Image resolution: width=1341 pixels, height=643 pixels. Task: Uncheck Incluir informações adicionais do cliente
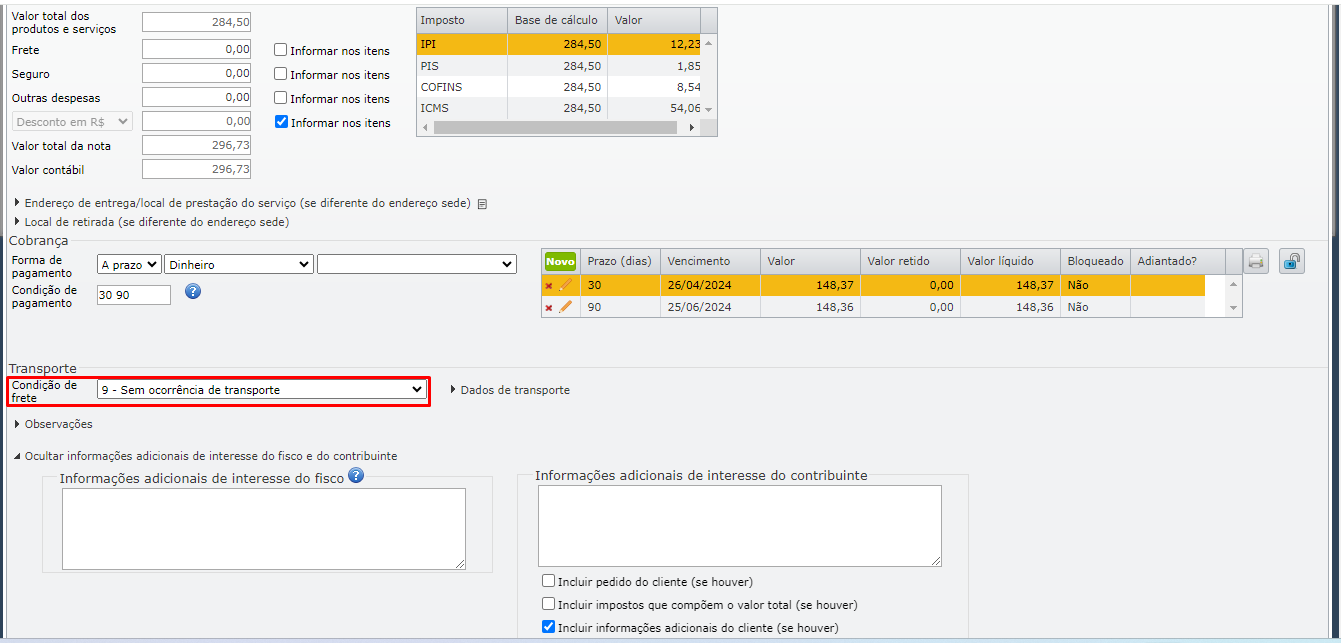click(548, 627)
